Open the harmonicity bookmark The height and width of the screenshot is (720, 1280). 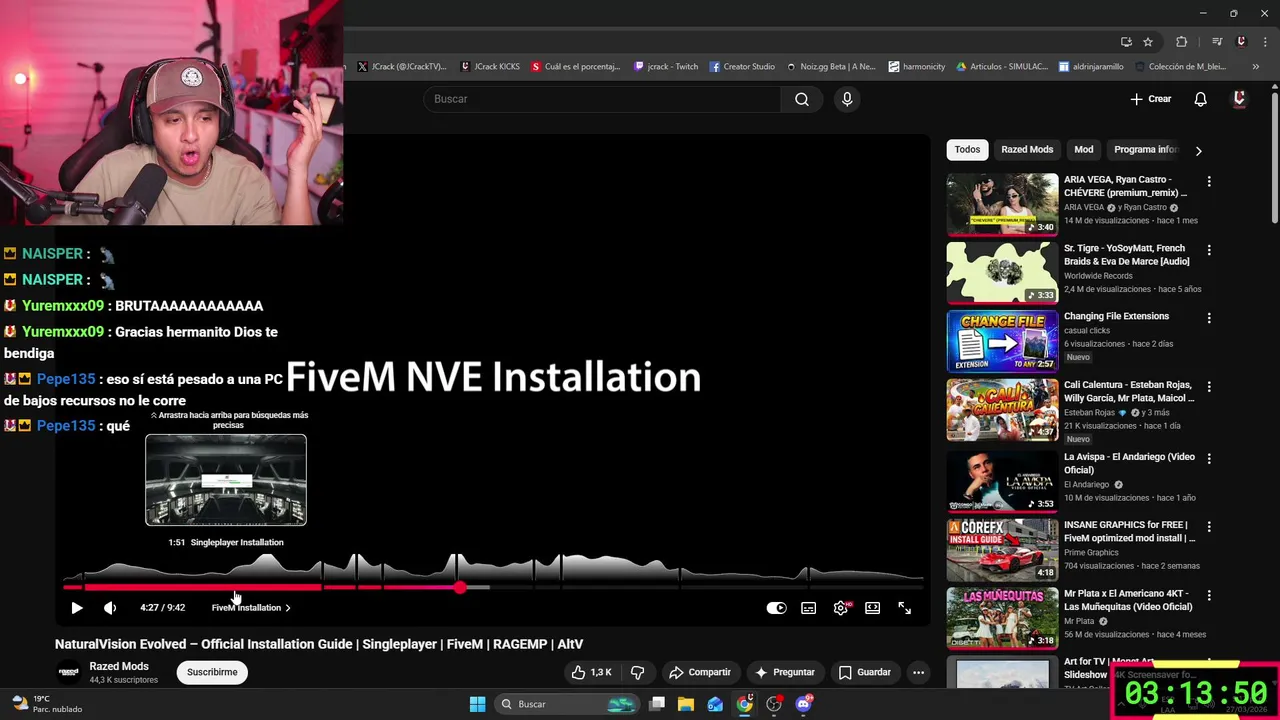[916, 67]
